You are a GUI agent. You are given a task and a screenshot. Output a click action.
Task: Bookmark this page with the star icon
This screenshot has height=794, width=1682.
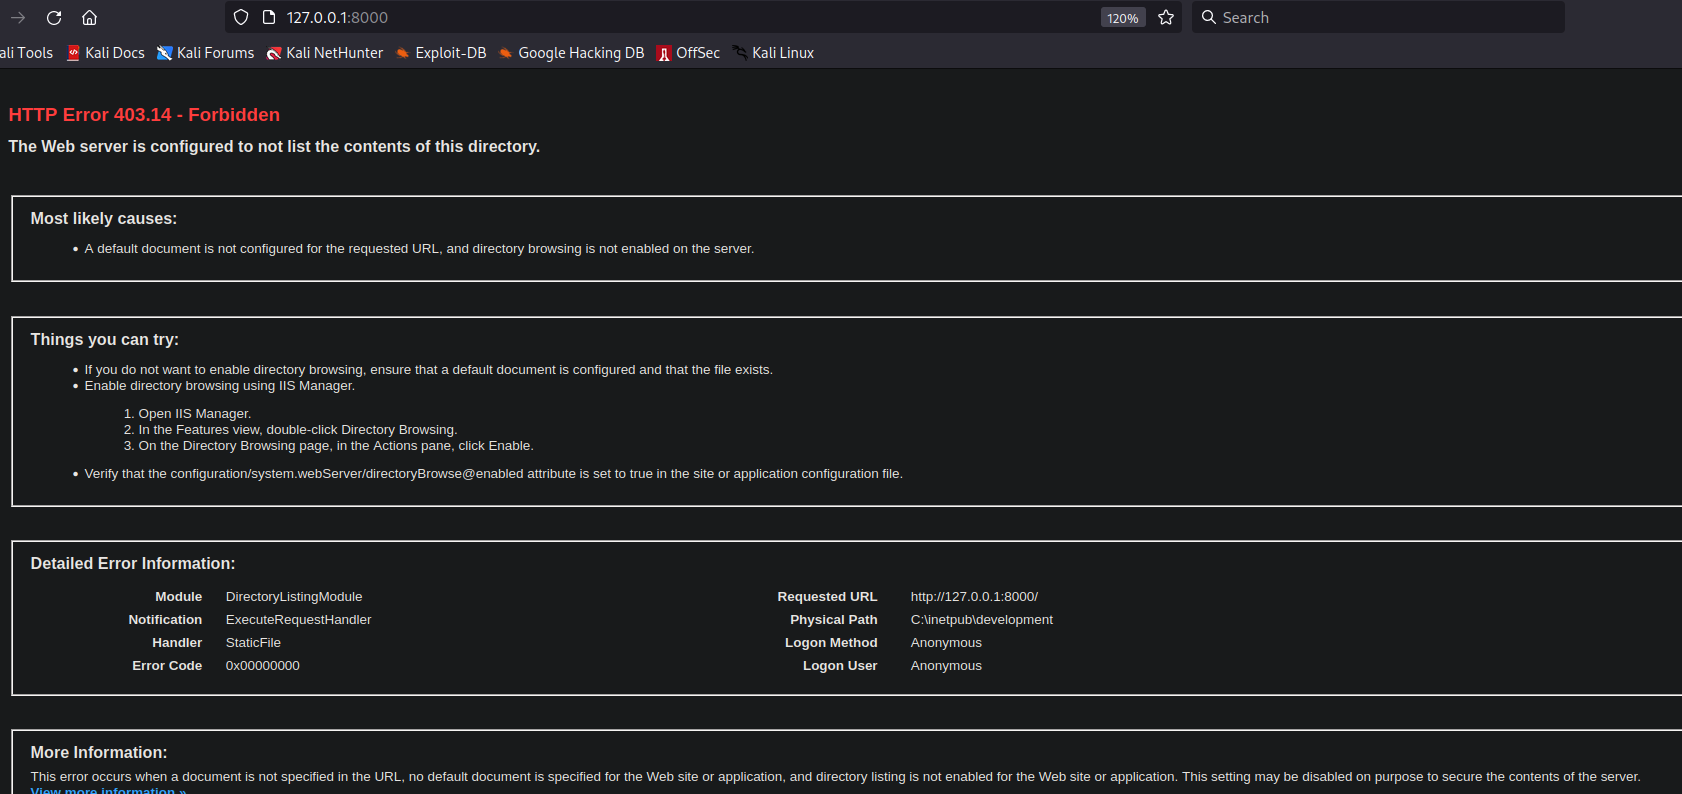[x=1166, y=18]
